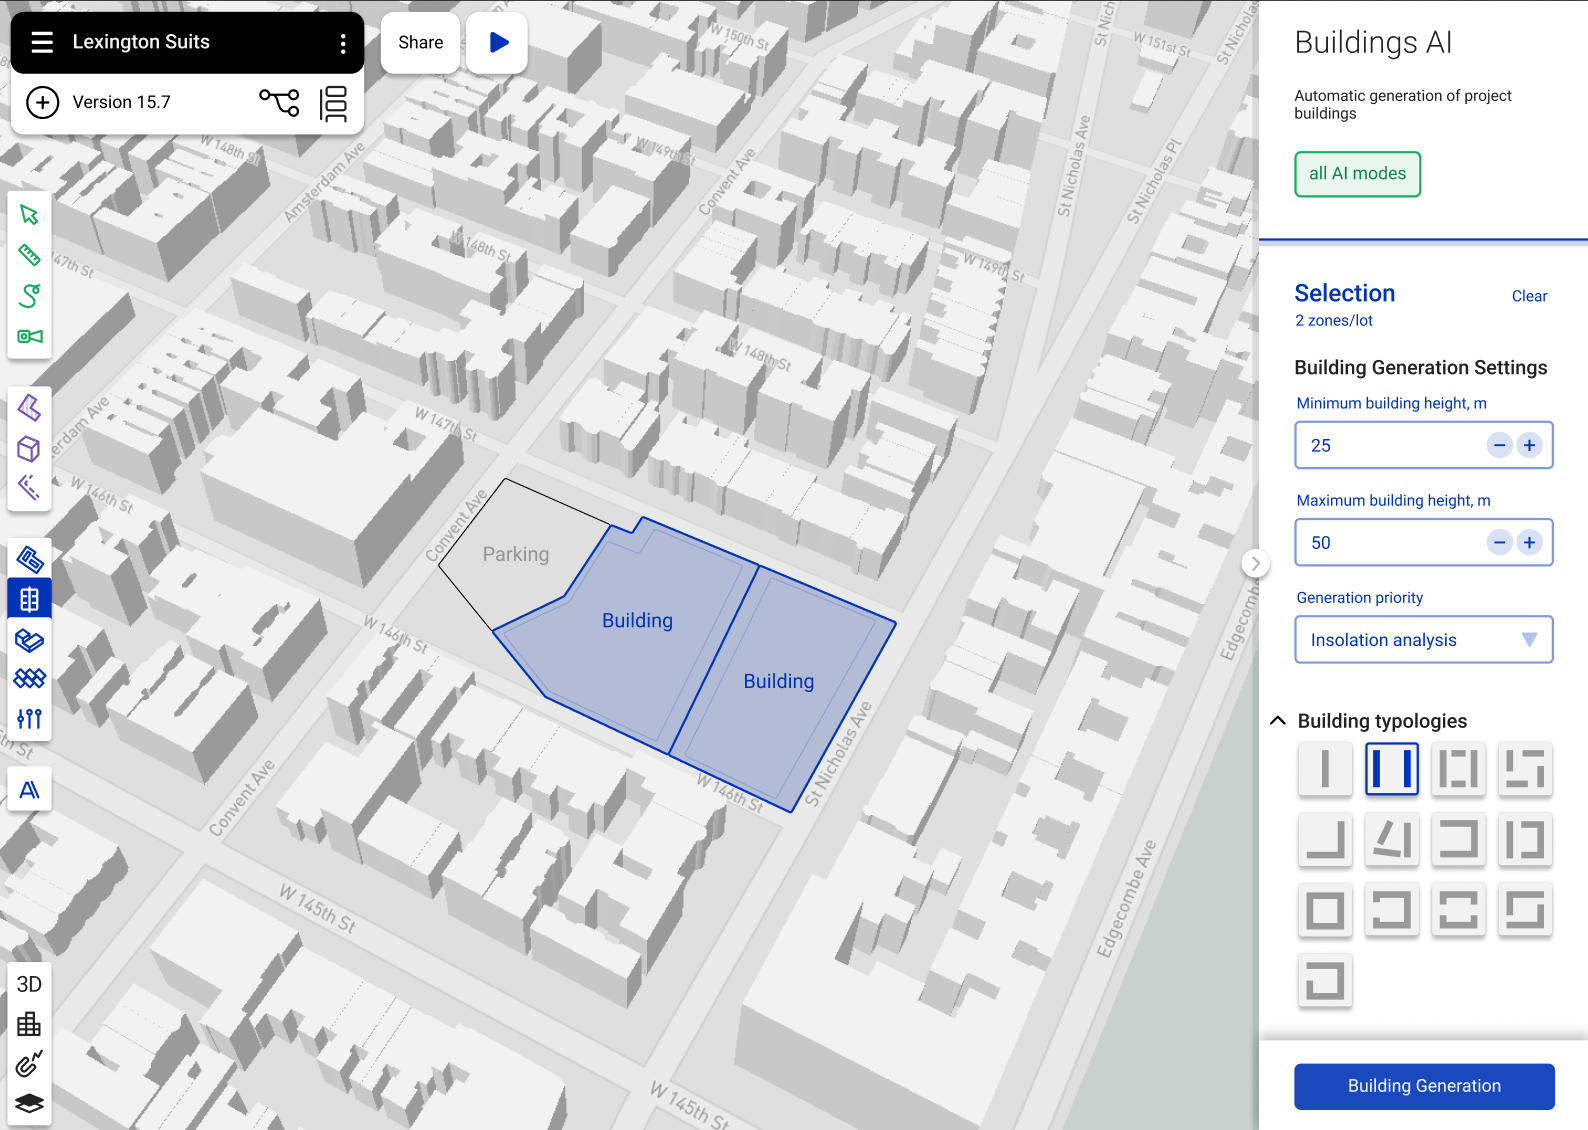Select the double parallel bar typology
This screenshot has height=1130, width=1588.
(x=1391, y=769)
